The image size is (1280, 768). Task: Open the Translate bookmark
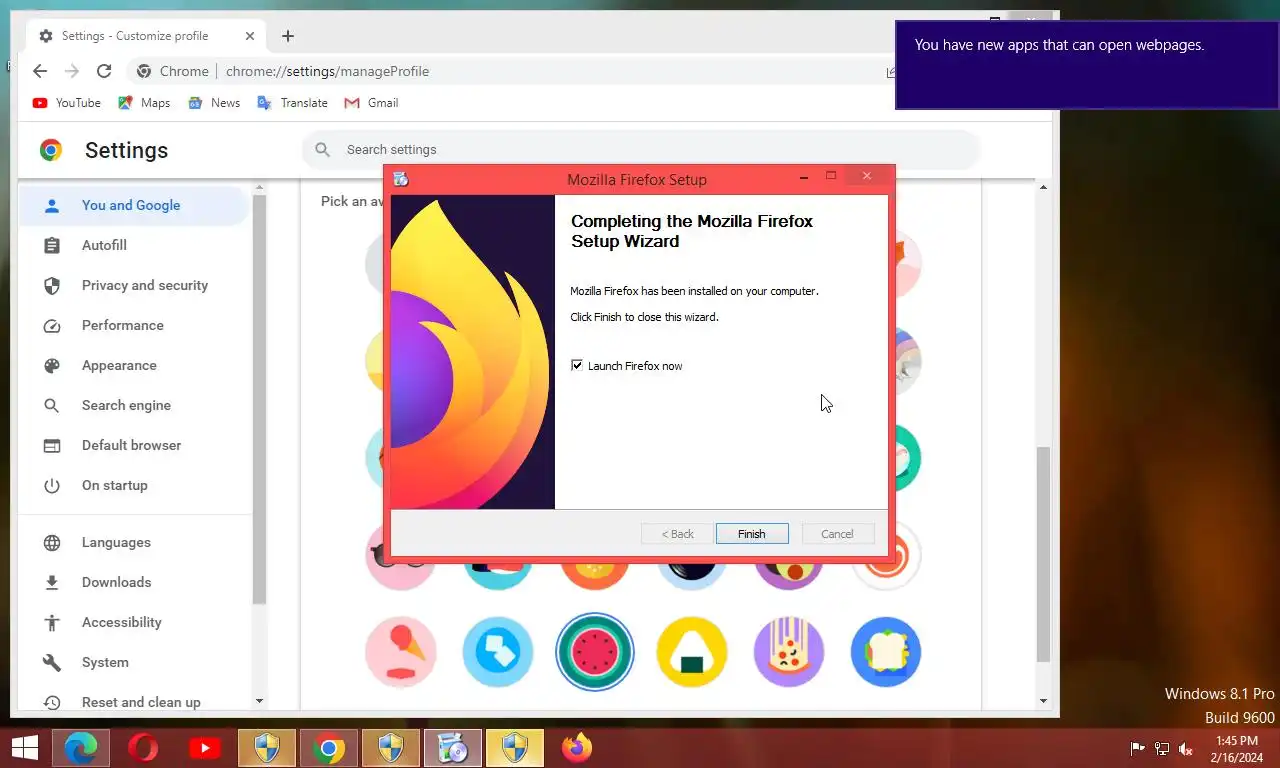click(x=292, y=103)
